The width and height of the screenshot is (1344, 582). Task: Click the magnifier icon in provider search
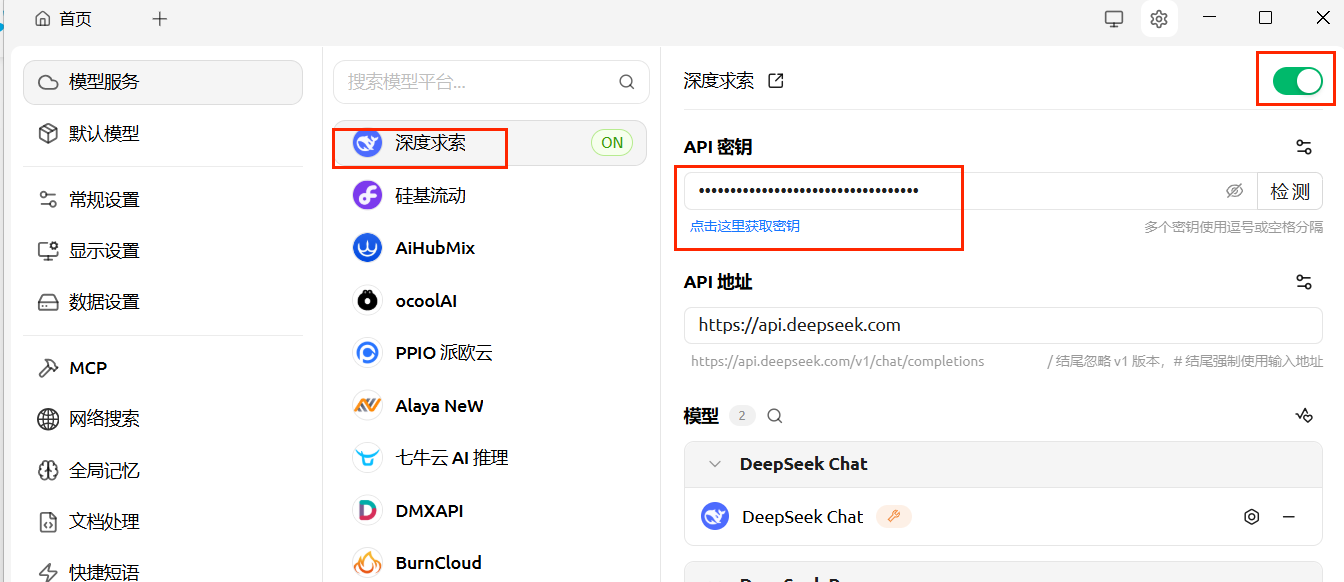(627, 82)
